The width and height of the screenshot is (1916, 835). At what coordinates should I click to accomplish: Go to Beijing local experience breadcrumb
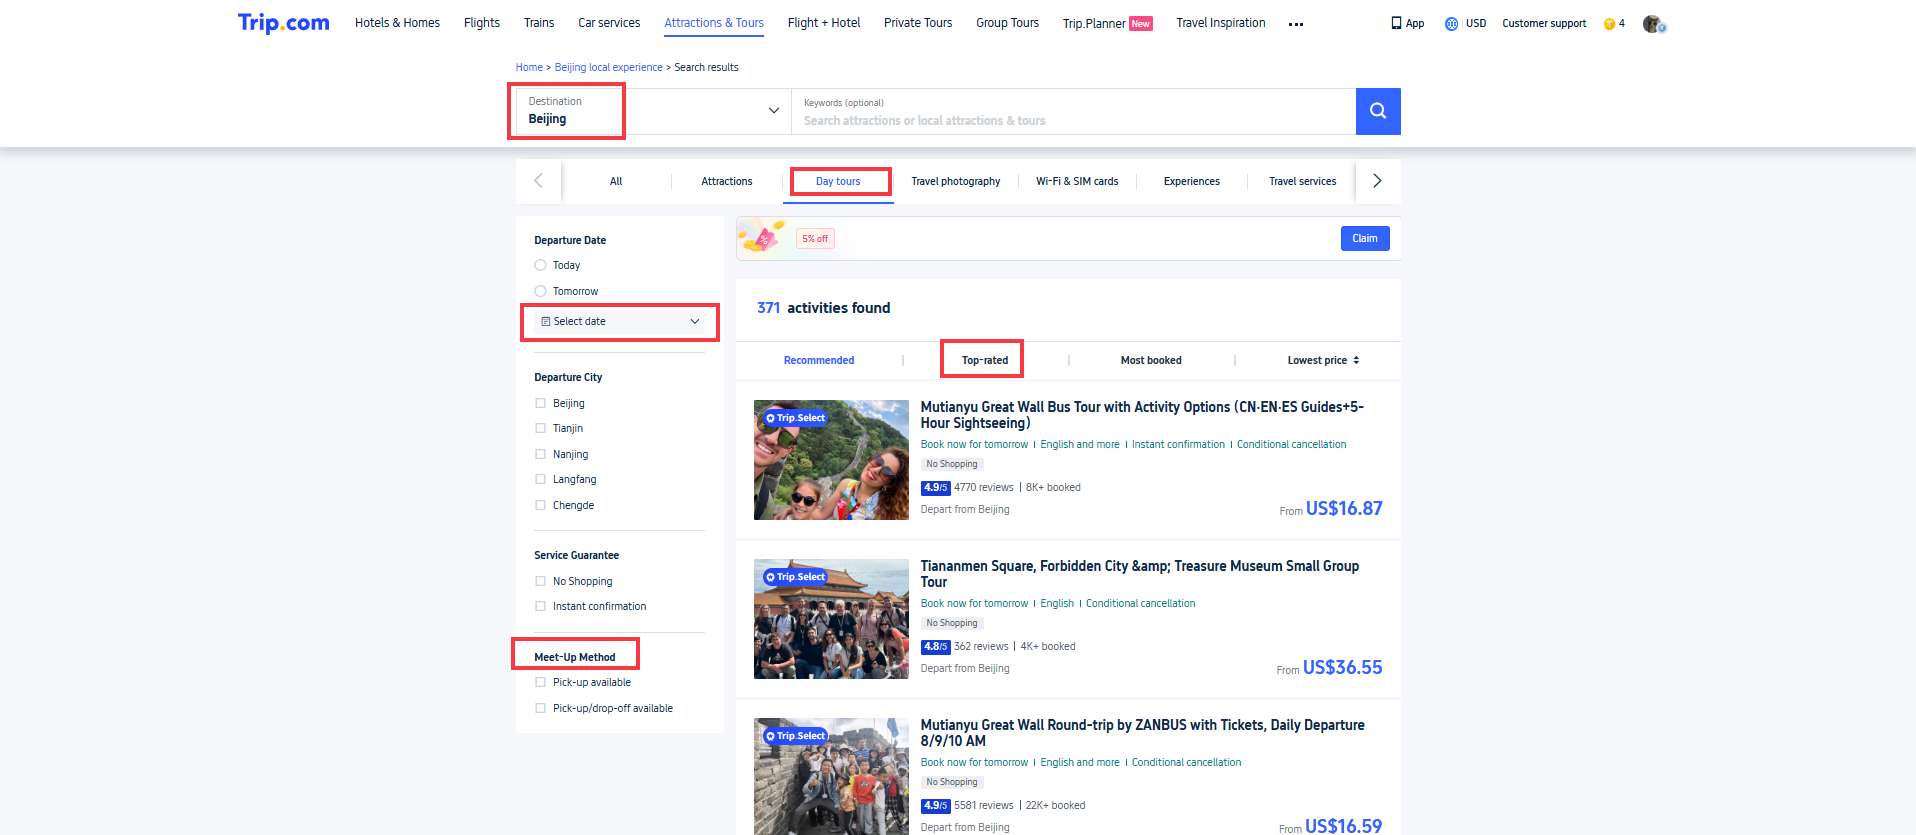point(608,68)
